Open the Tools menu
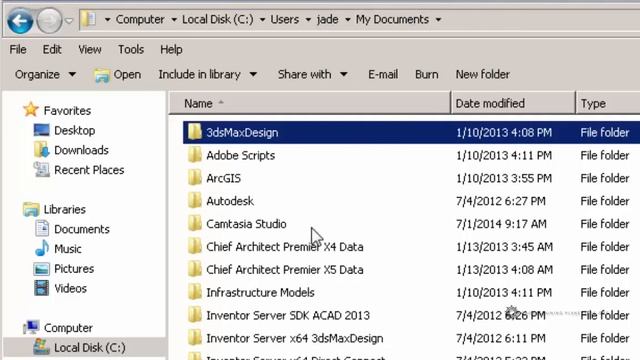Screen dimensions: 640x360 (131, 49)
